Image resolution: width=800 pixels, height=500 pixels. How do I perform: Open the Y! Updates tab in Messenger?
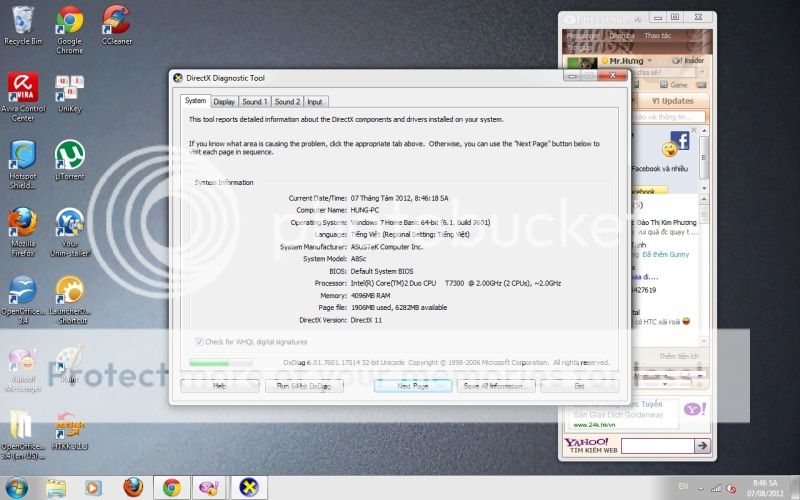[672, 101]
